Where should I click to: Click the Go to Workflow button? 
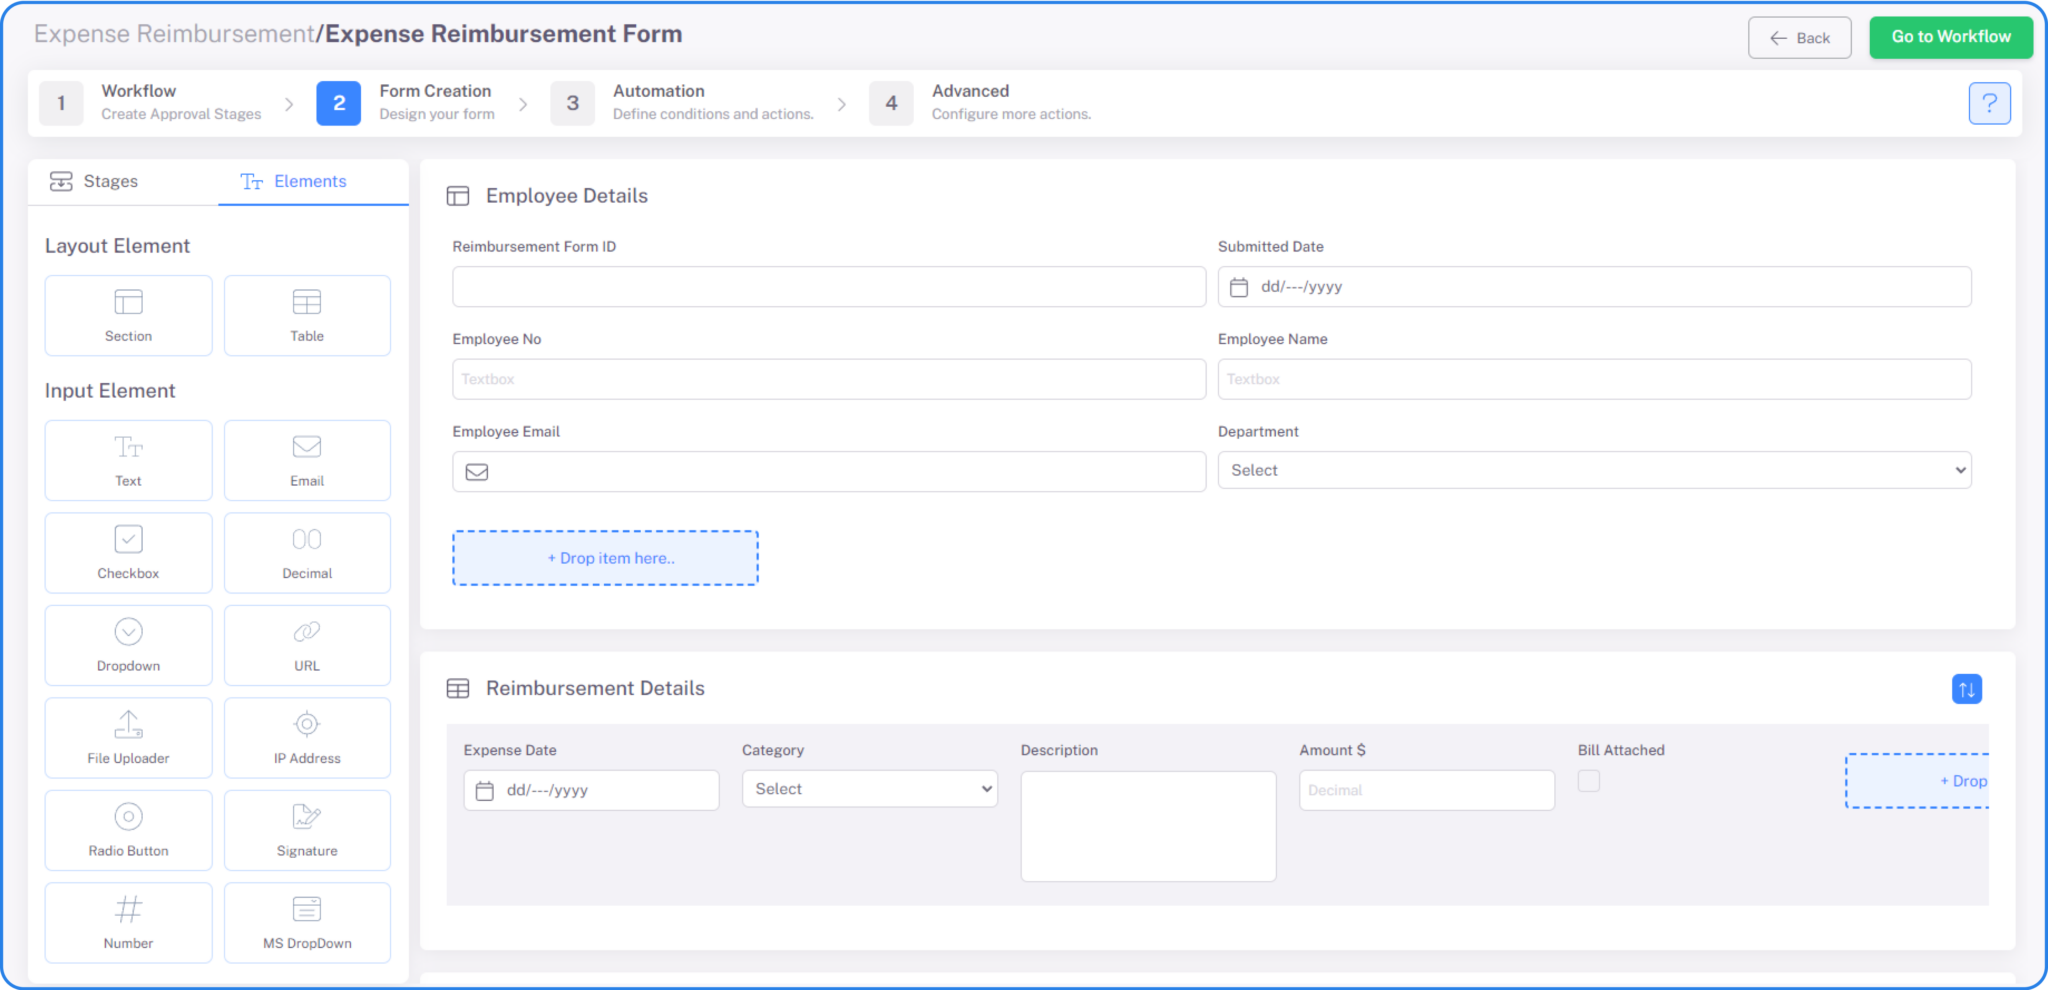click(1949, 36)
